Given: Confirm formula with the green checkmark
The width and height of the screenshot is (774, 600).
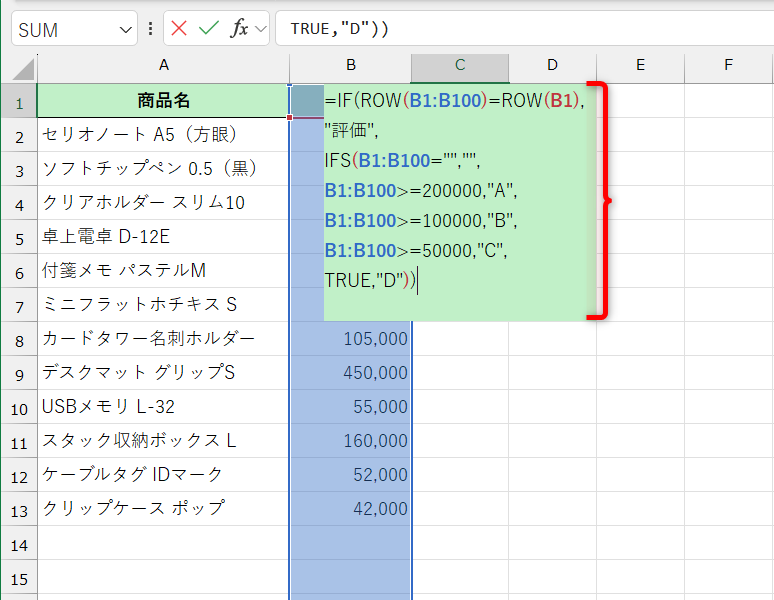Looking at the screenshot, I should [x=209, y=29].
